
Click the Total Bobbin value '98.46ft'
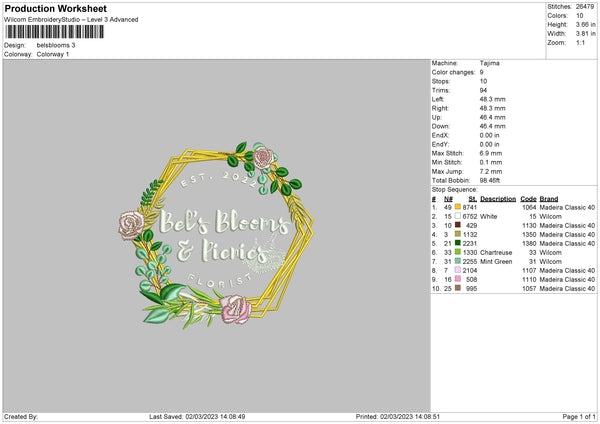[490, 180]
